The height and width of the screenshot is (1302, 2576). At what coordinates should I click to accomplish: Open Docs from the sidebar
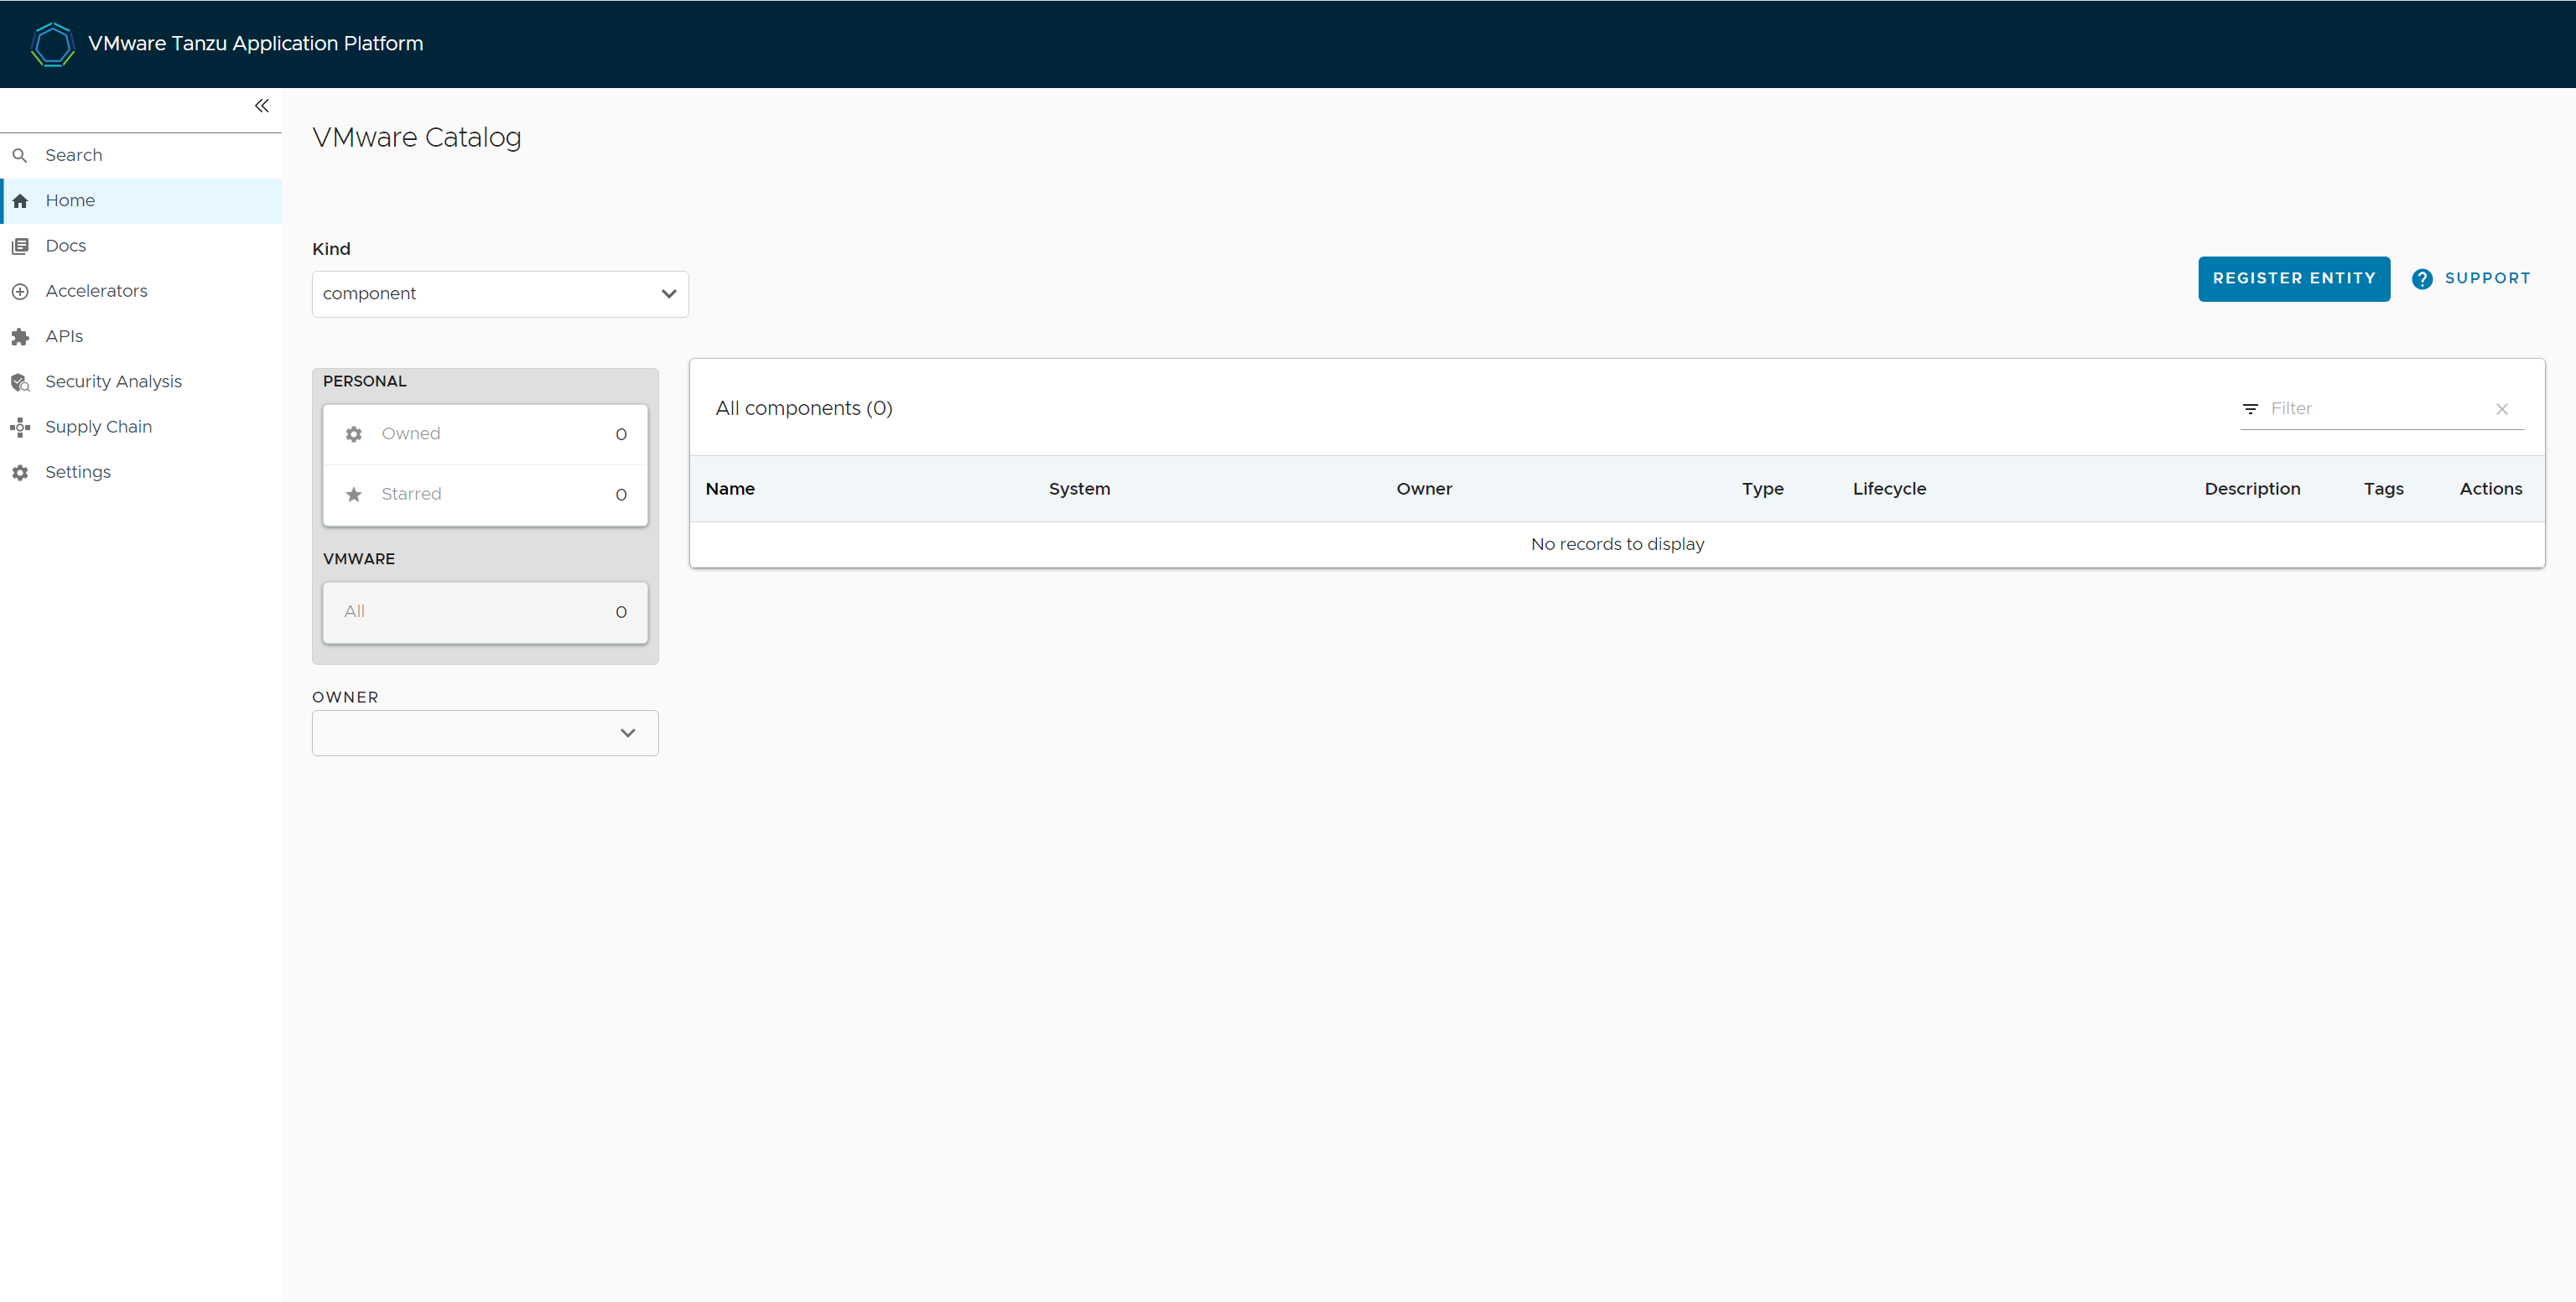66,246
